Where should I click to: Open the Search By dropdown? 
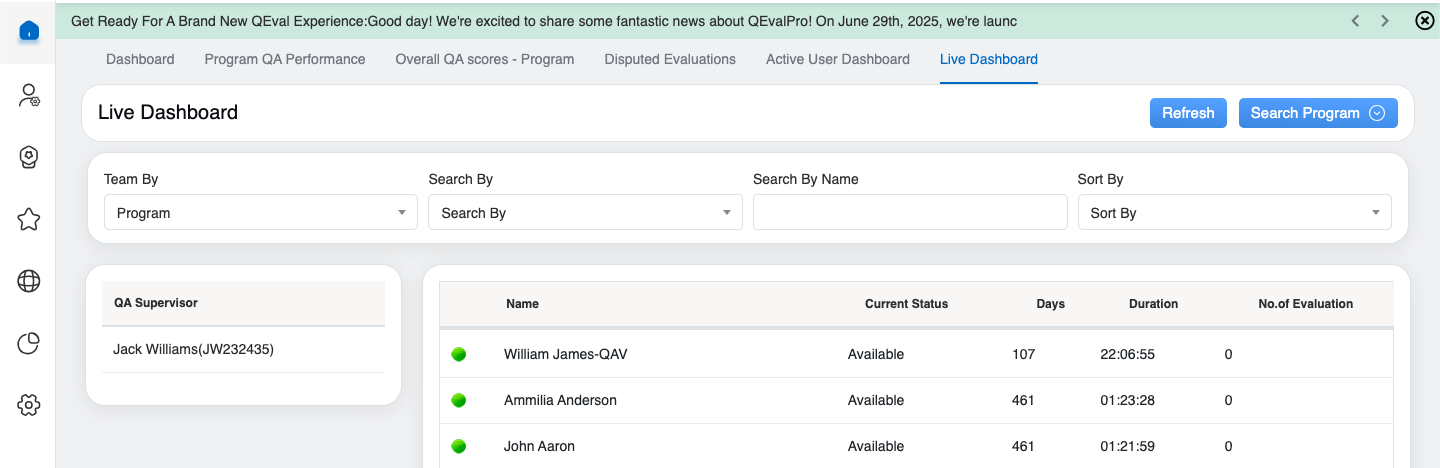click(x=585, y=213)
